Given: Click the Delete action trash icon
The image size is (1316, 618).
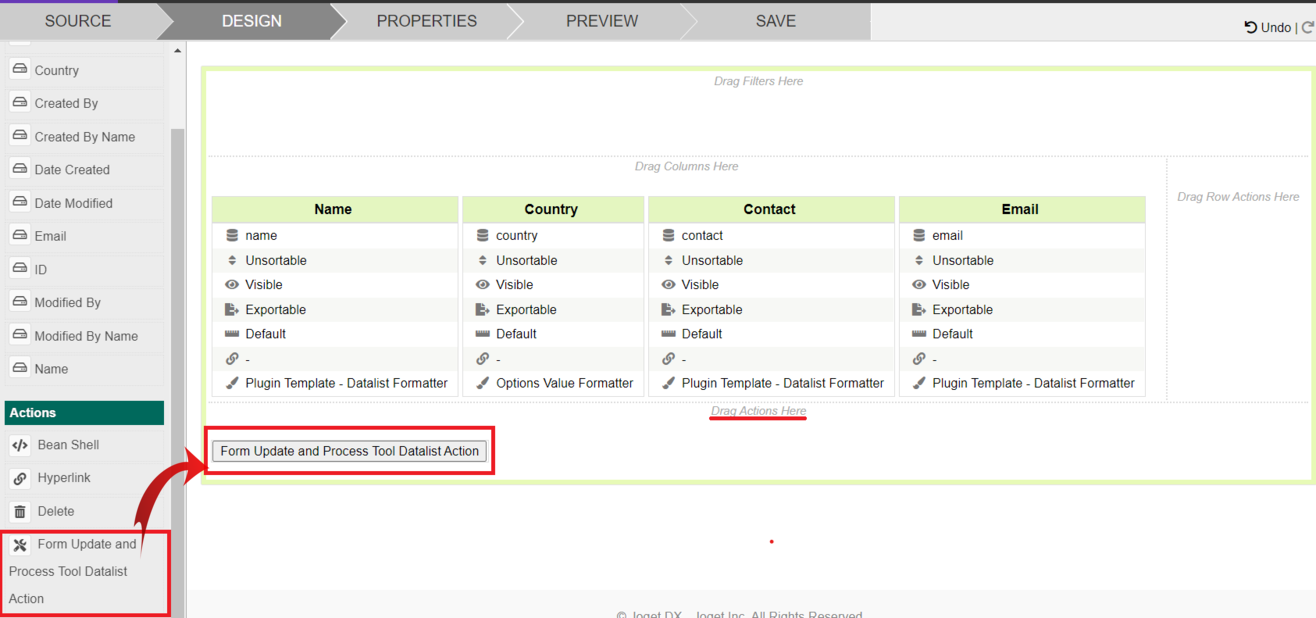Looking at the screenshot, I should (x=20, y=512).
